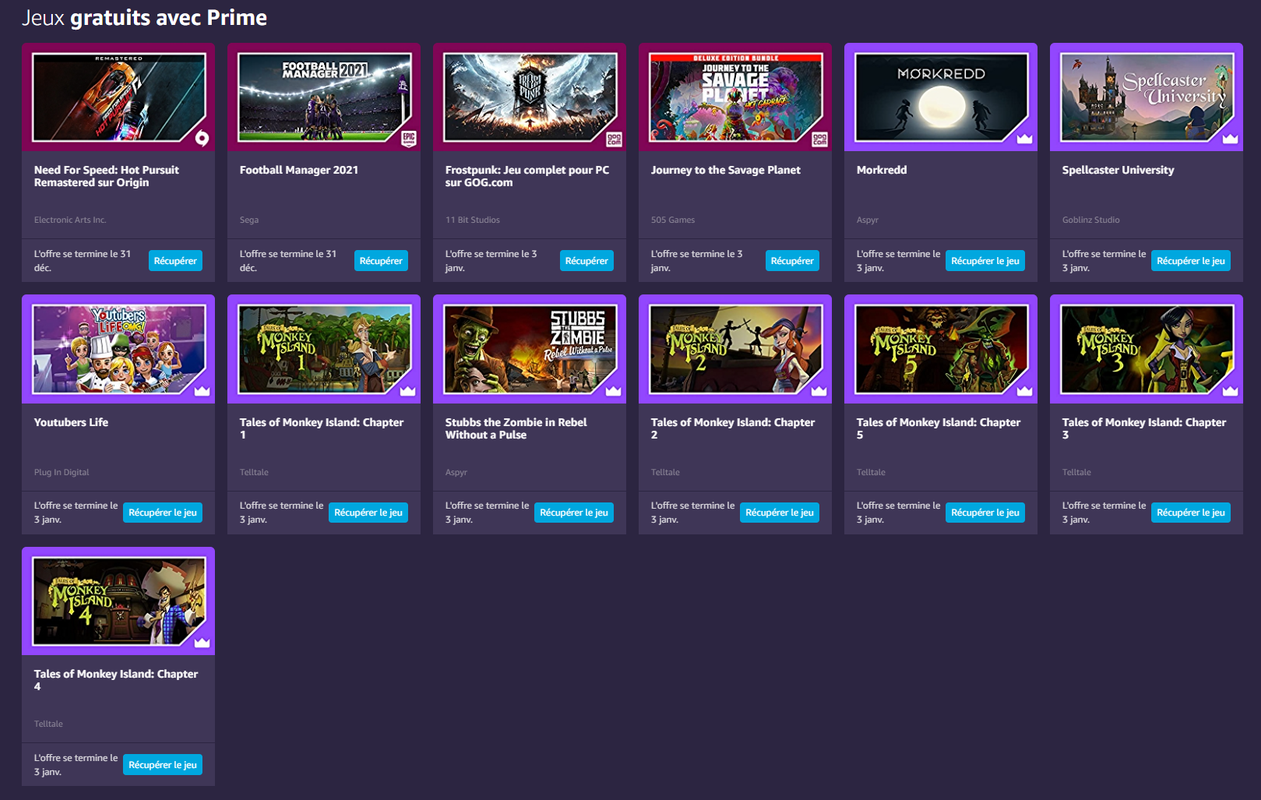Click crown icon on Stubbs the Zombie
Viewport: 1261px width, 800px height.
(x=614, y=391)
